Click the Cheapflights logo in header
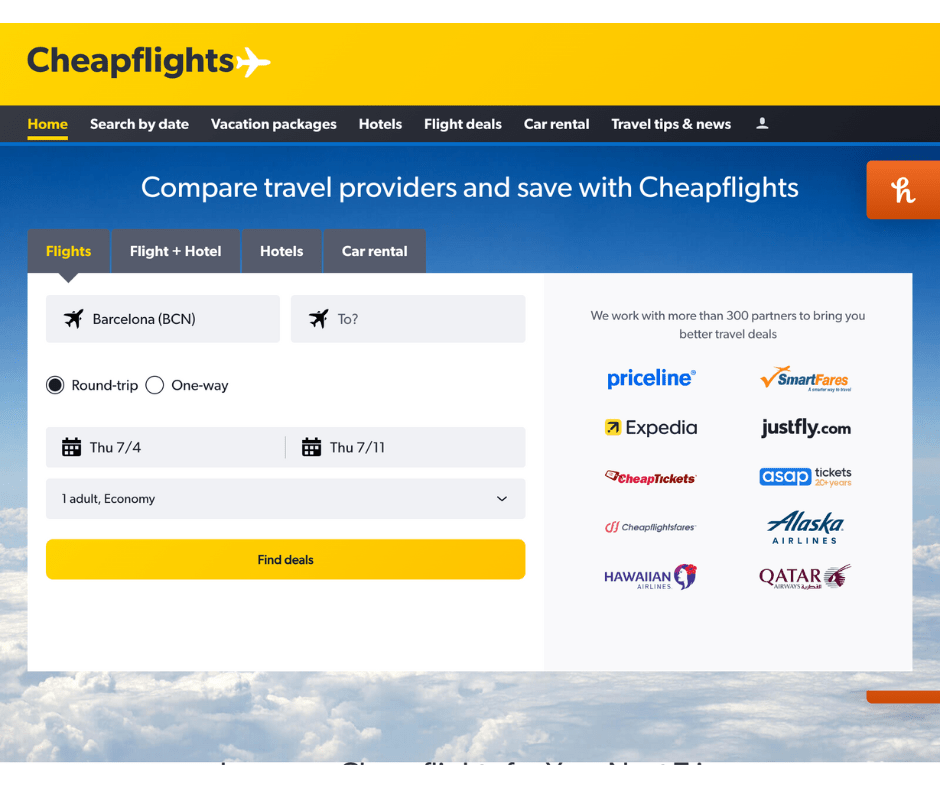This screenshot has width=940, height=788. 148,62
